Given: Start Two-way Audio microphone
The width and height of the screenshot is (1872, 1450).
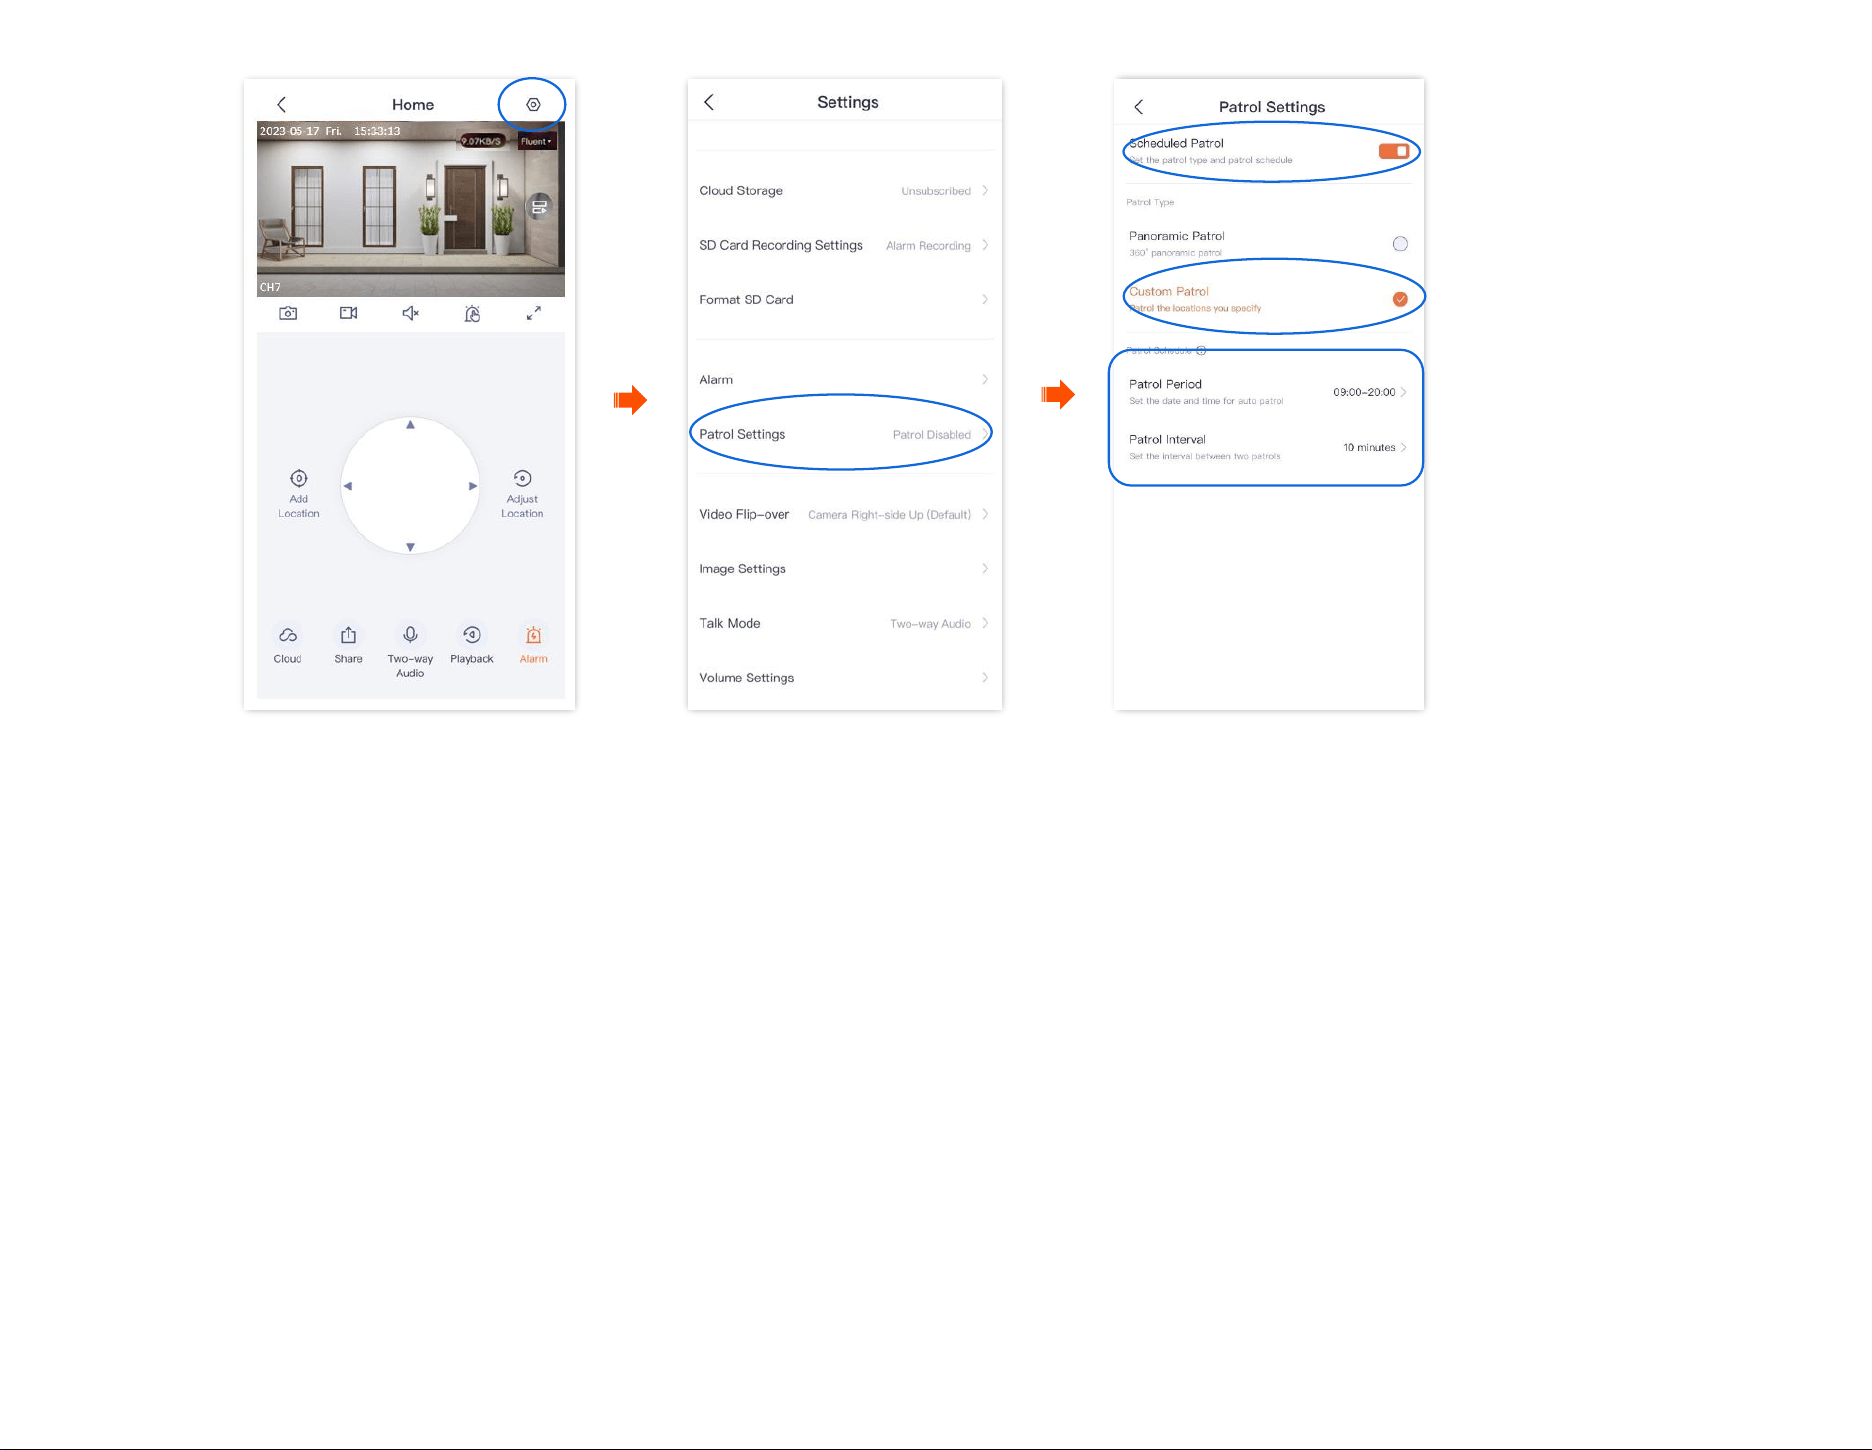Looking at the screenshot, I should 410,651.
